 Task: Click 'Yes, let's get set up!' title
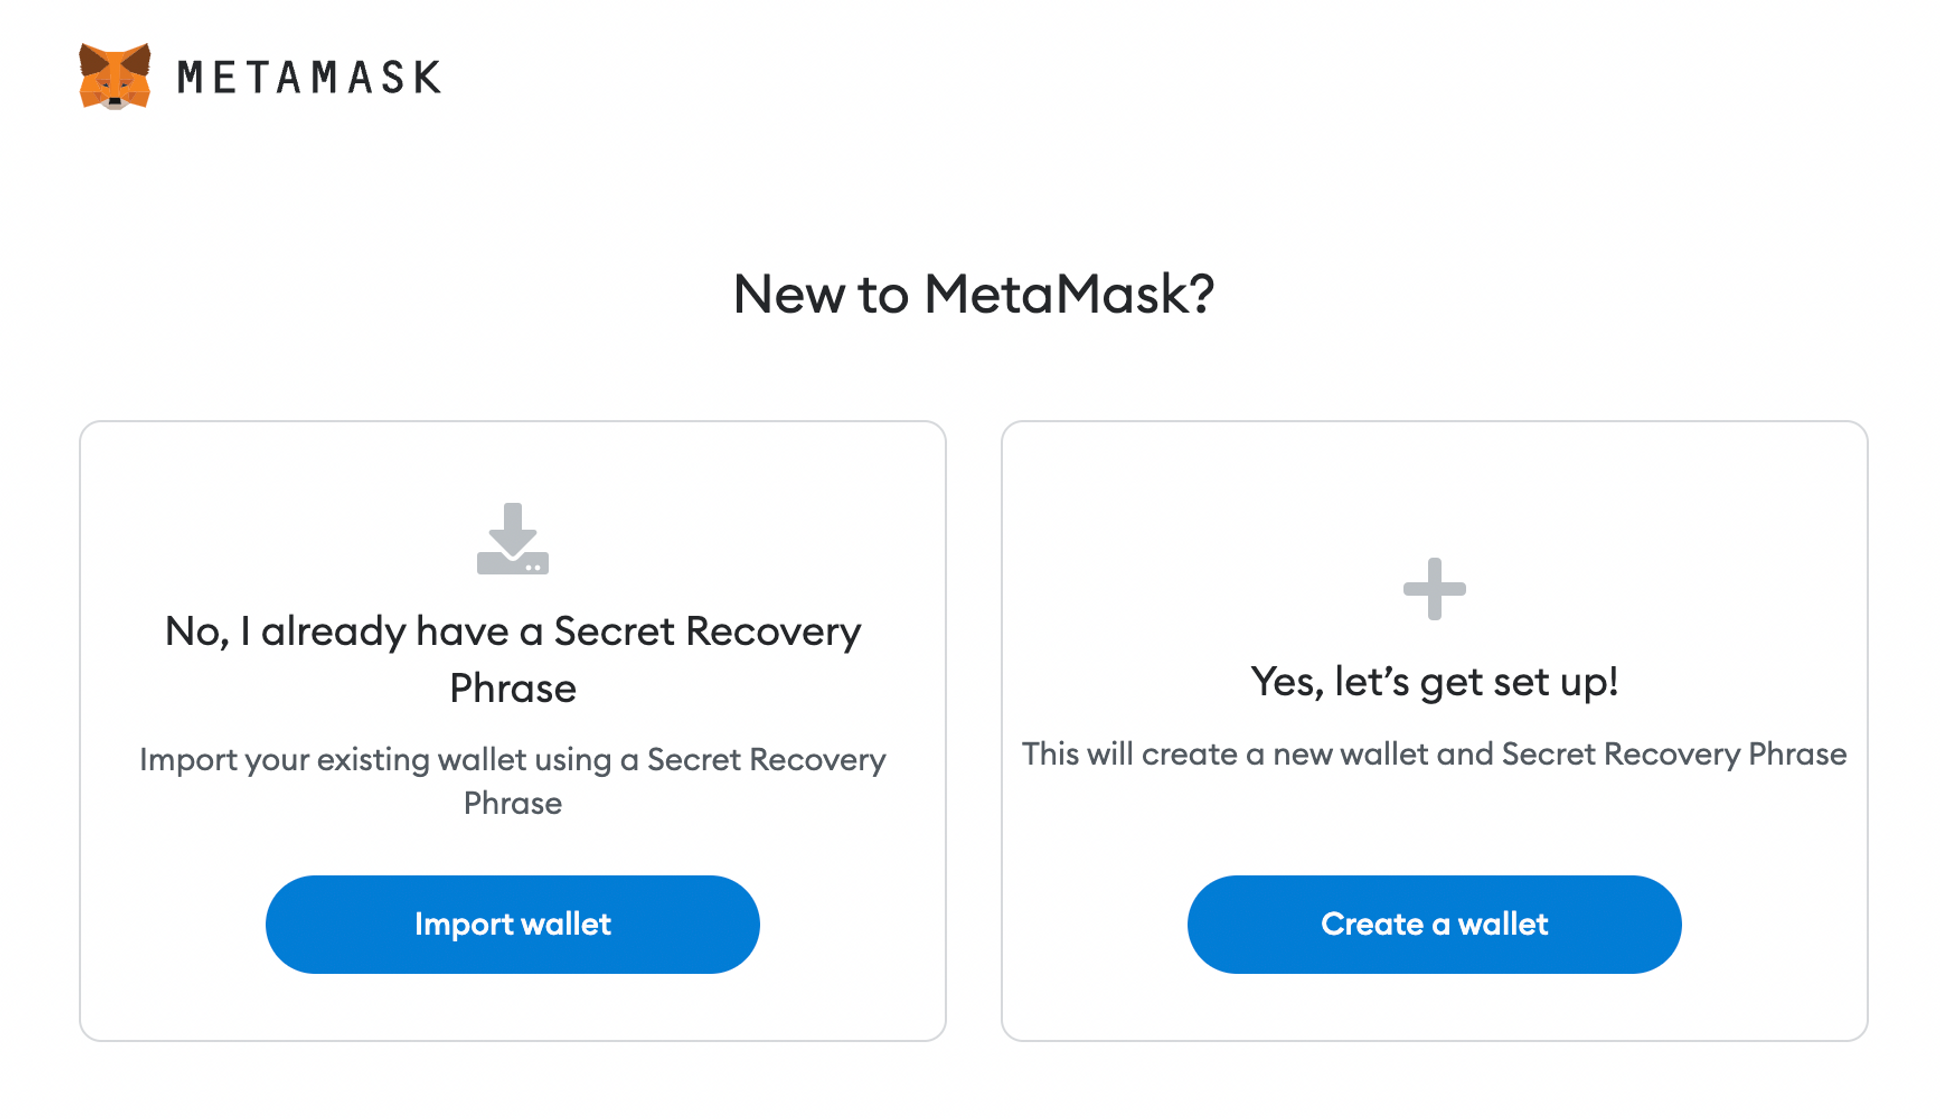1434,682
